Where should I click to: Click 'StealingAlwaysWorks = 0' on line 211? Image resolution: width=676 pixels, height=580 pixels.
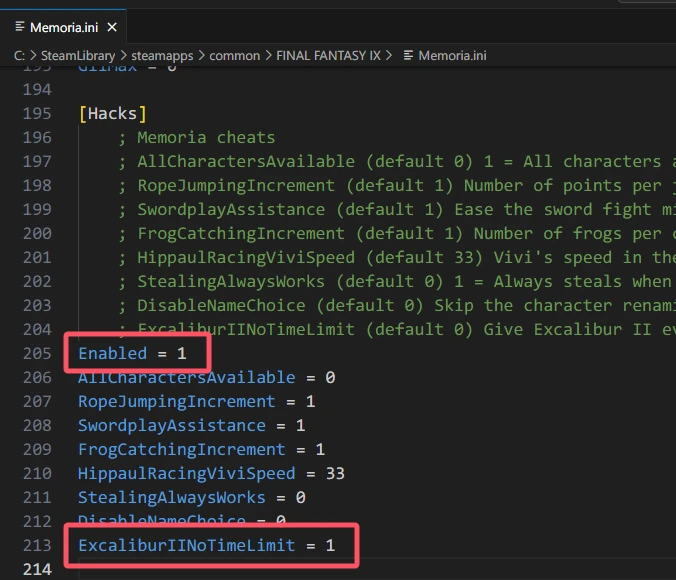tap(192, 498)
